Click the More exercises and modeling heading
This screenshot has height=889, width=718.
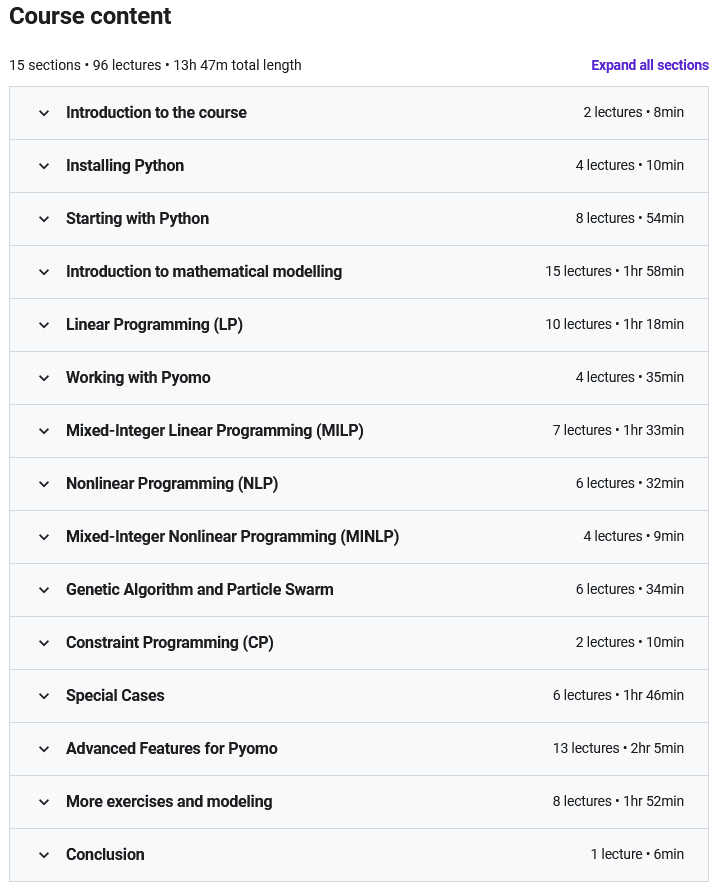(x=169, y=802)
